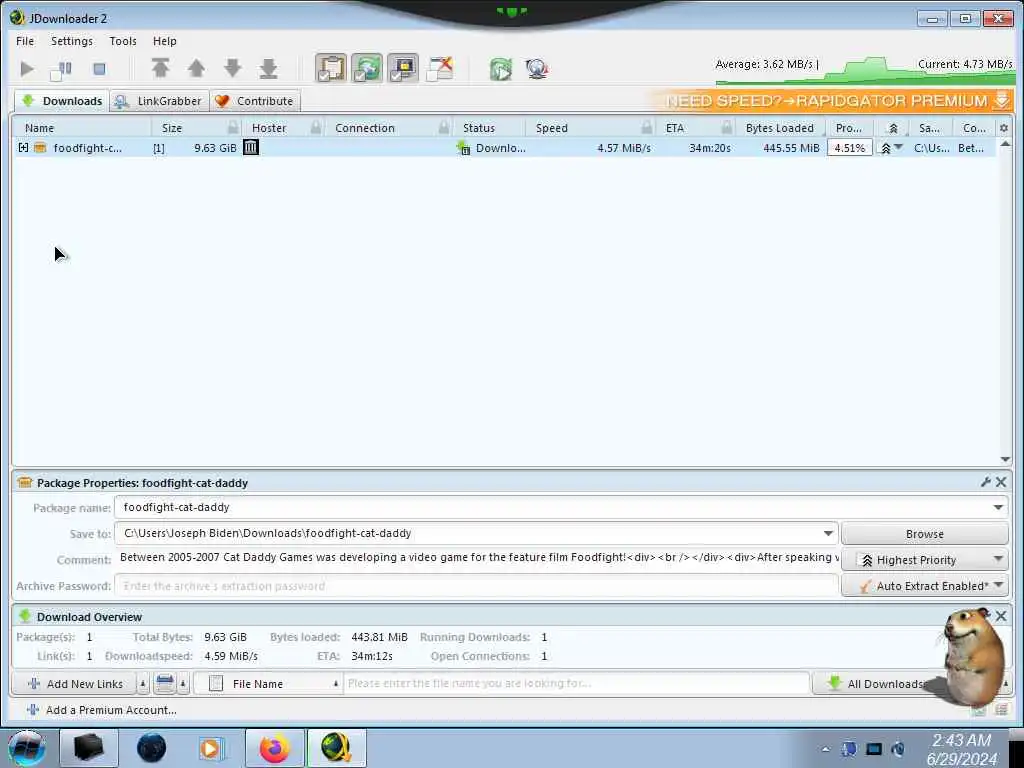The width and height of the screenshot is (1024, 768).
Task: Click the speed graph in the toolbar
Action: [x=864, y=71]
